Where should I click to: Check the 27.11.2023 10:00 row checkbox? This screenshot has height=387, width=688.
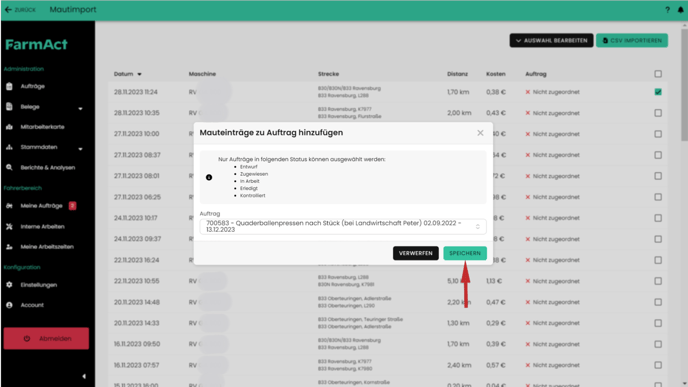[x=658, y=134]
